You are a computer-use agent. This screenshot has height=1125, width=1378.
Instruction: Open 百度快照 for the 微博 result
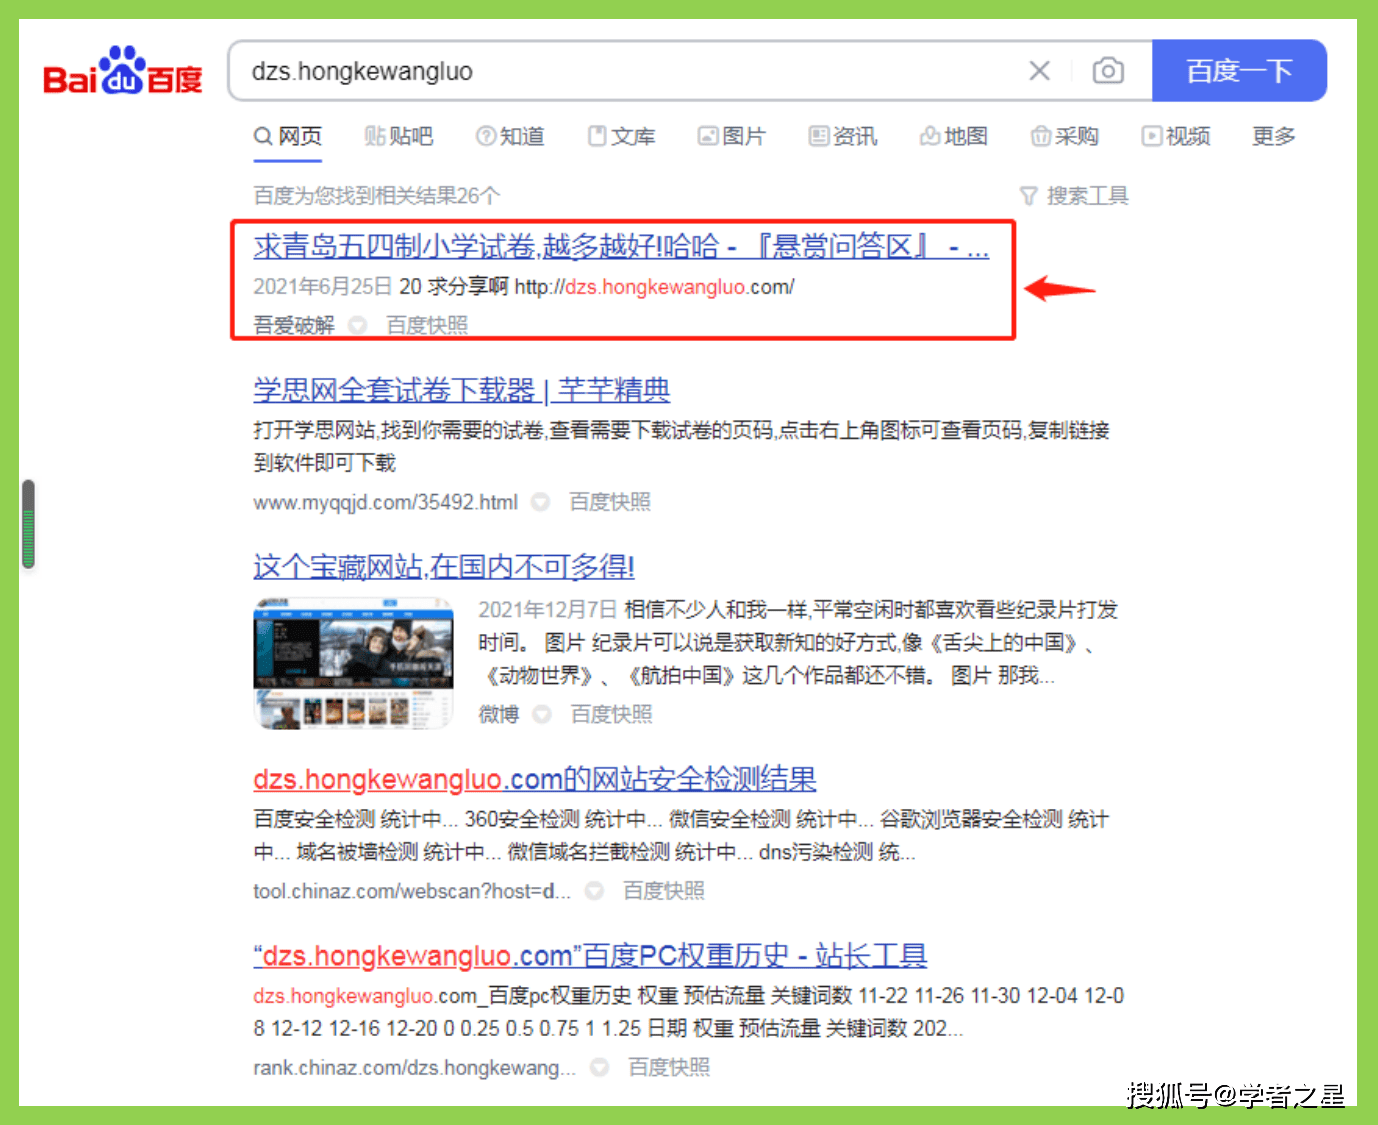(x=611, y=714)
